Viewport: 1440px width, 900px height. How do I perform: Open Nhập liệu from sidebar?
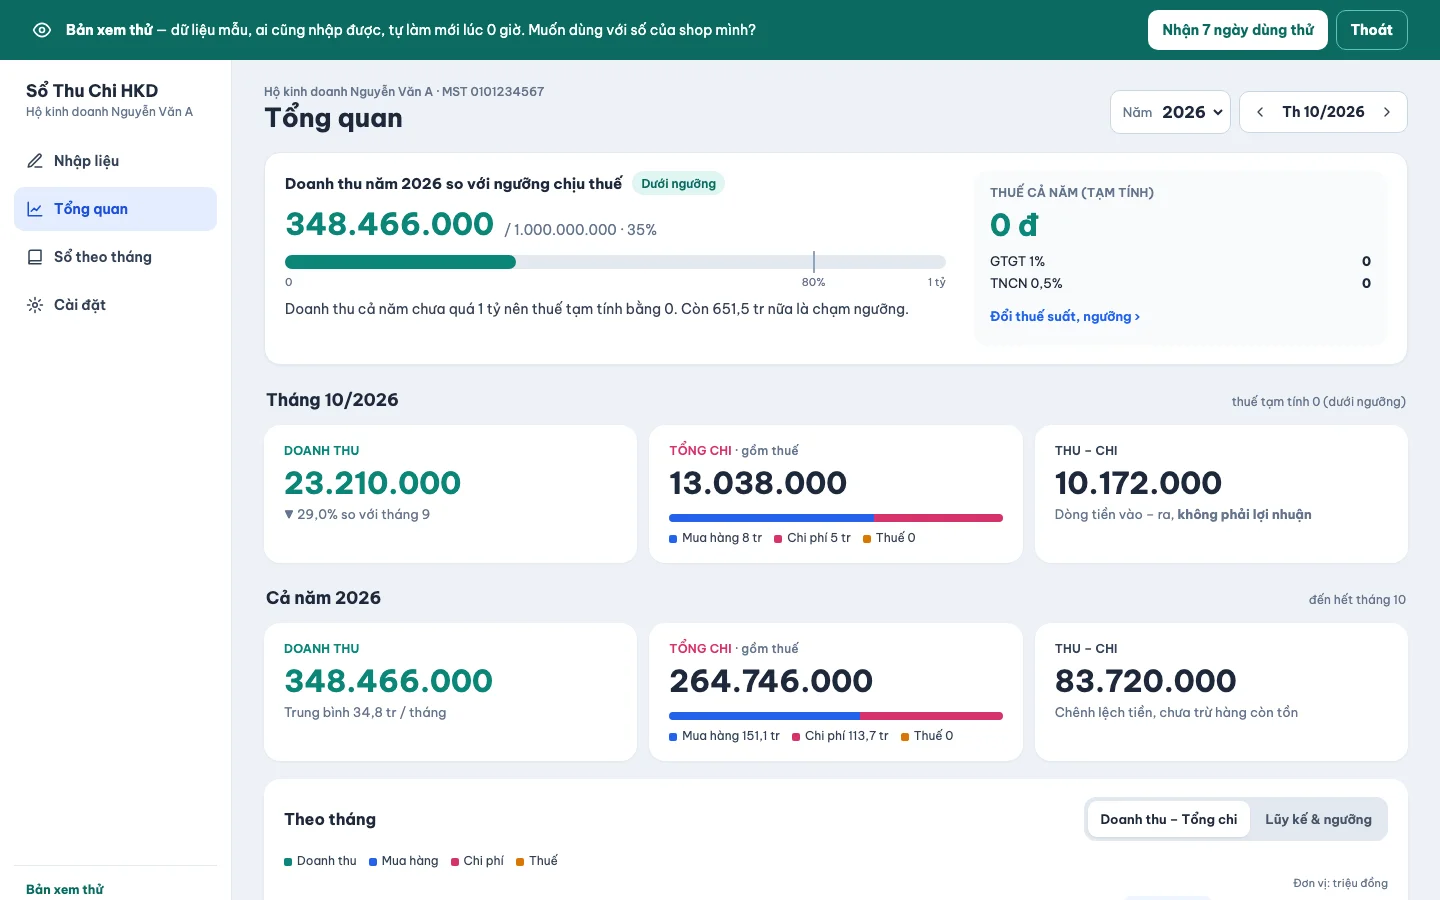[115, 161]
